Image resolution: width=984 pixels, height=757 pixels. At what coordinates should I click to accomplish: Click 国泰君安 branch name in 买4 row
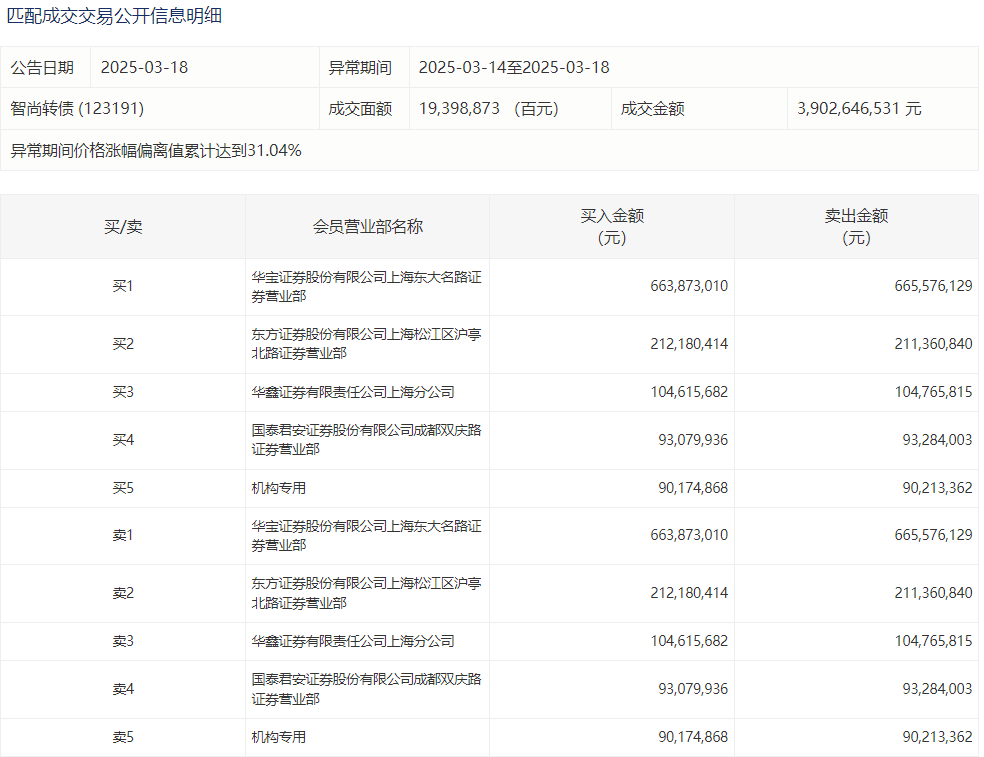click(366, 439)
